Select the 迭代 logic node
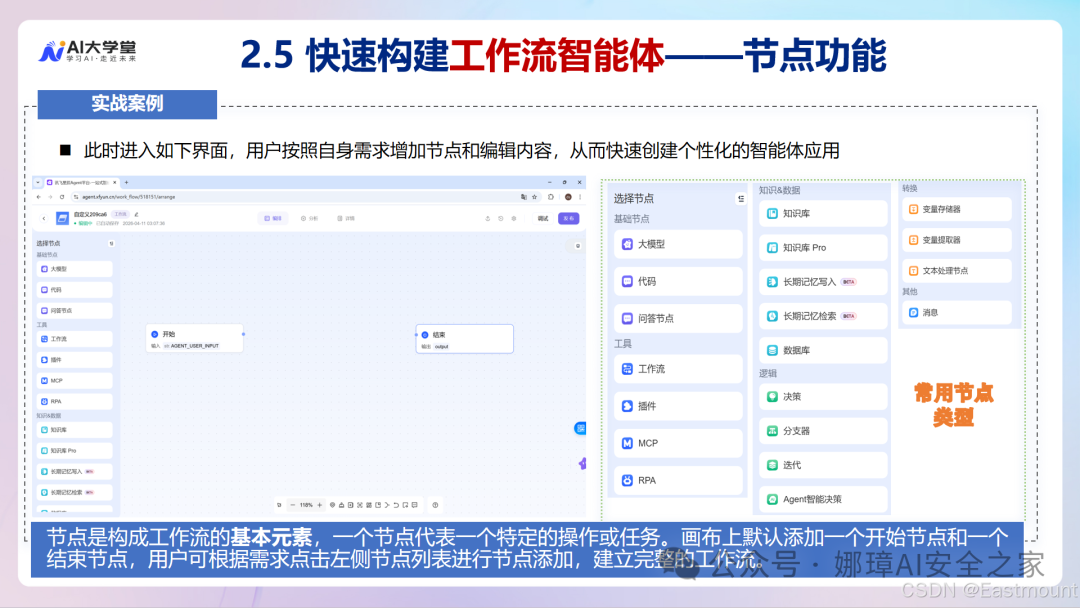 (824, 465)
